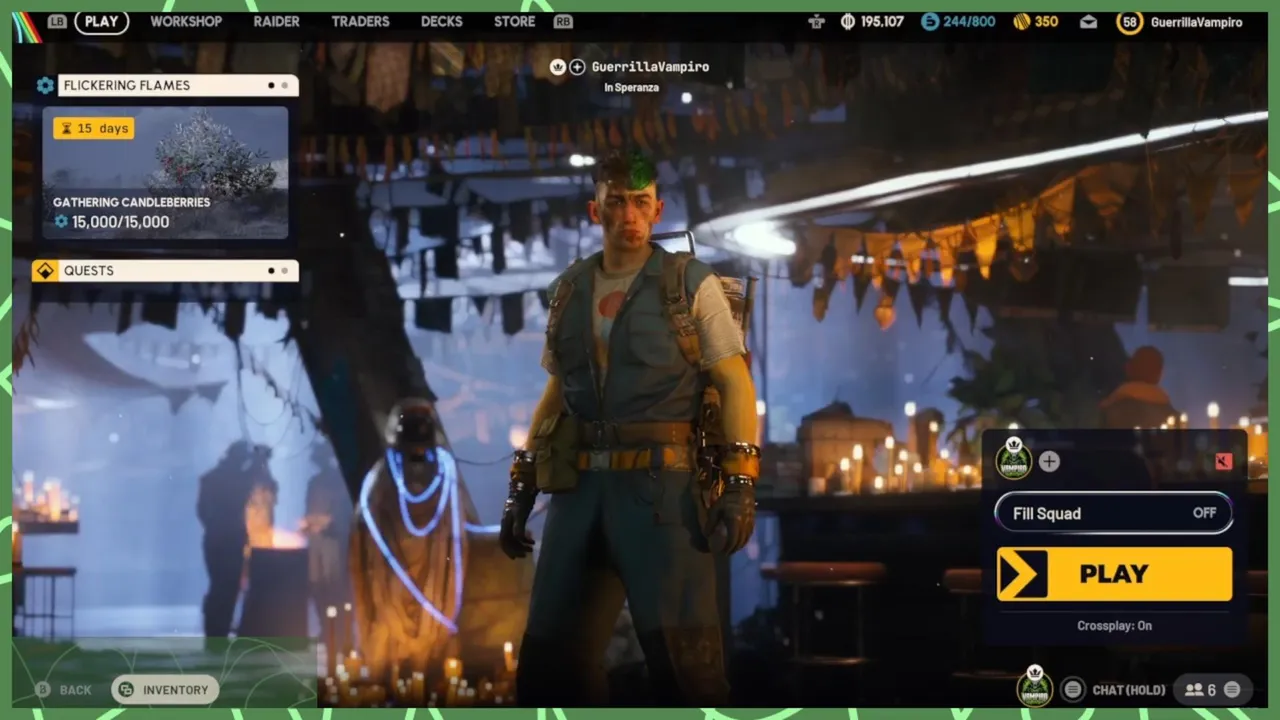The width and height of the screenshot is (1280, 720).
Task: Open CHAT (HOLD)
Action: 1129,690
